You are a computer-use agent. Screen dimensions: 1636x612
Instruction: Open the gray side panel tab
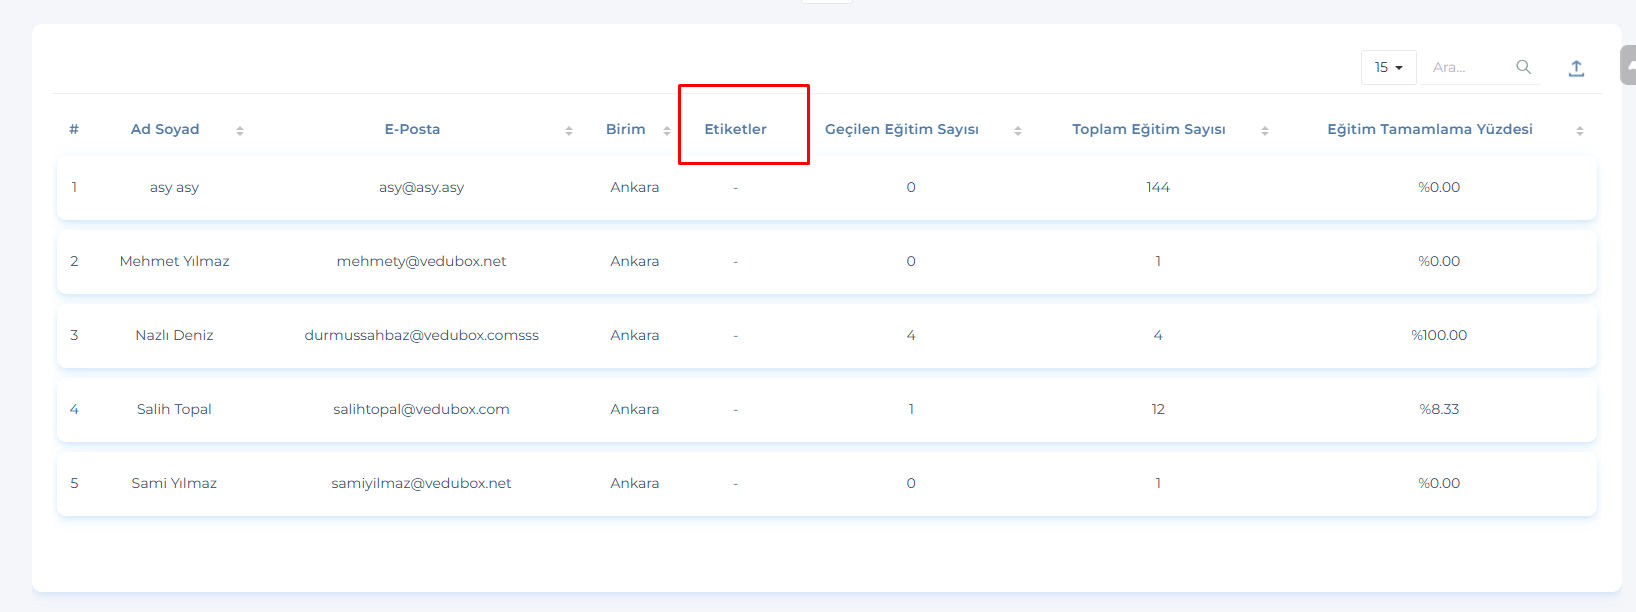(x=1629, y=65)
